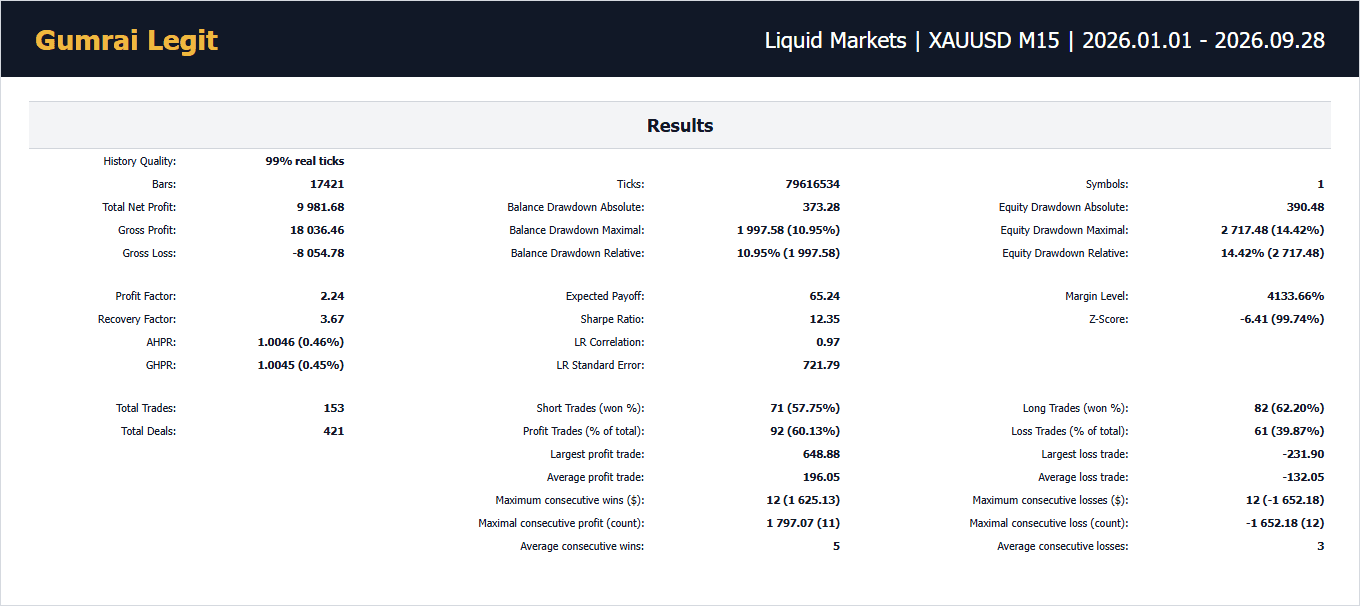Select the GHPR value 1.0045 (0.45%)
The height and width of the screenshot is (606, 1360).
tap(301, 365)
